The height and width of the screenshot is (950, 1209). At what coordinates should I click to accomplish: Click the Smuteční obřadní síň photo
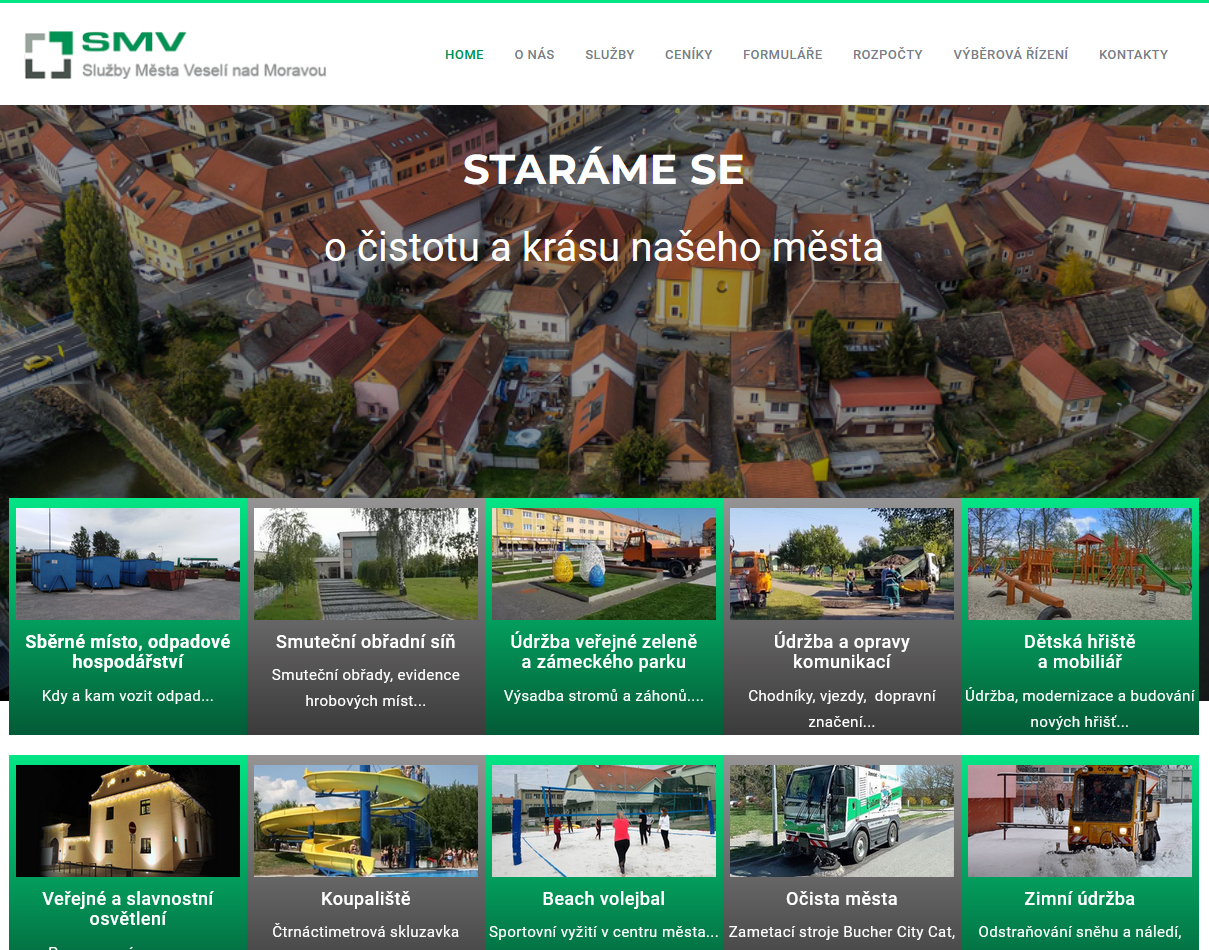366,563
